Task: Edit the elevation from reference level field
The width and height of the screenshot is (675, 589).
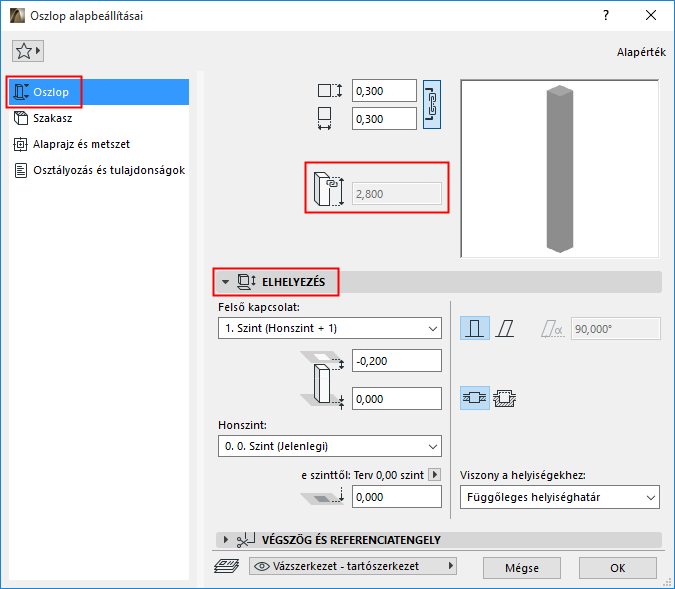Action: click(x=396, y=497)
